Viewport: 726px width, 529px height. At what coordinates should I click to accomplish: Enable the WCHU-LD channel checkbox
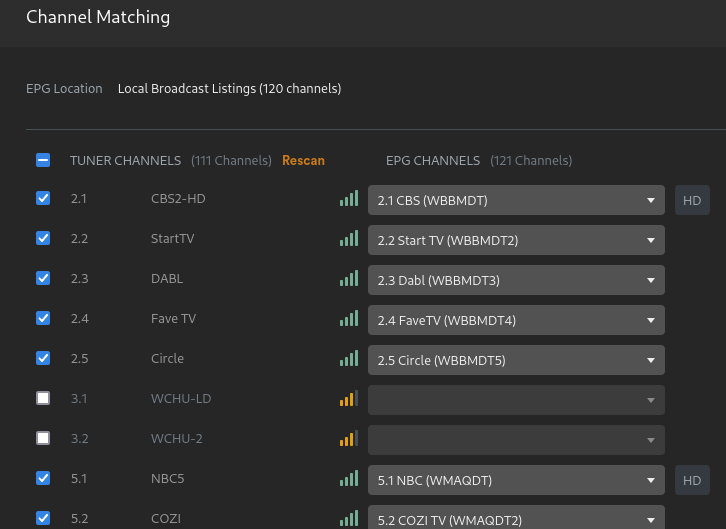click(x=43, y=399)
